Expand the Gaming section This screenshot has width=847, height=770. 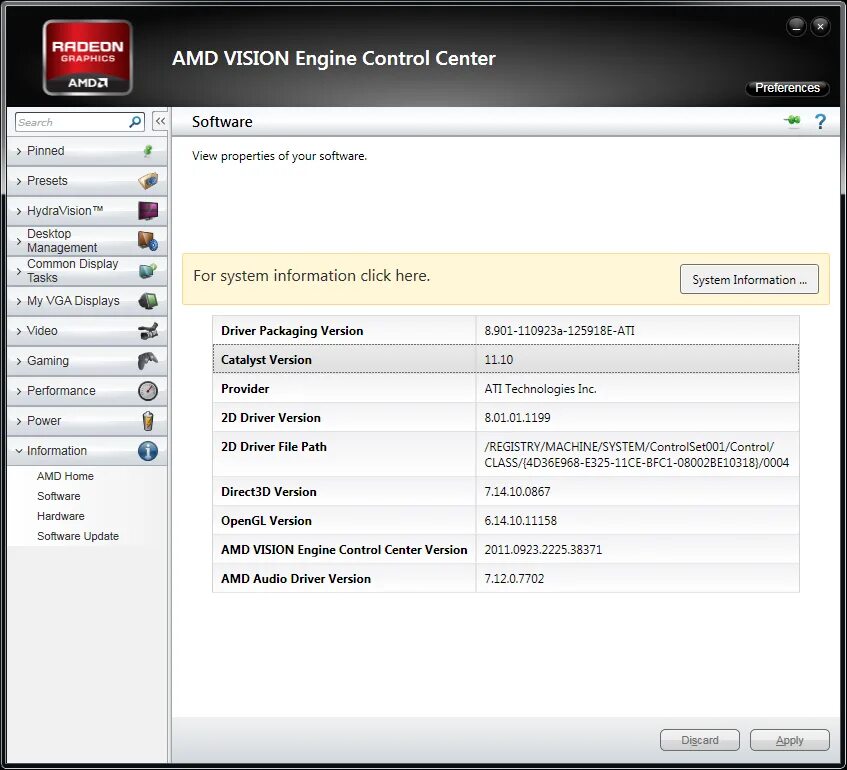87,360
